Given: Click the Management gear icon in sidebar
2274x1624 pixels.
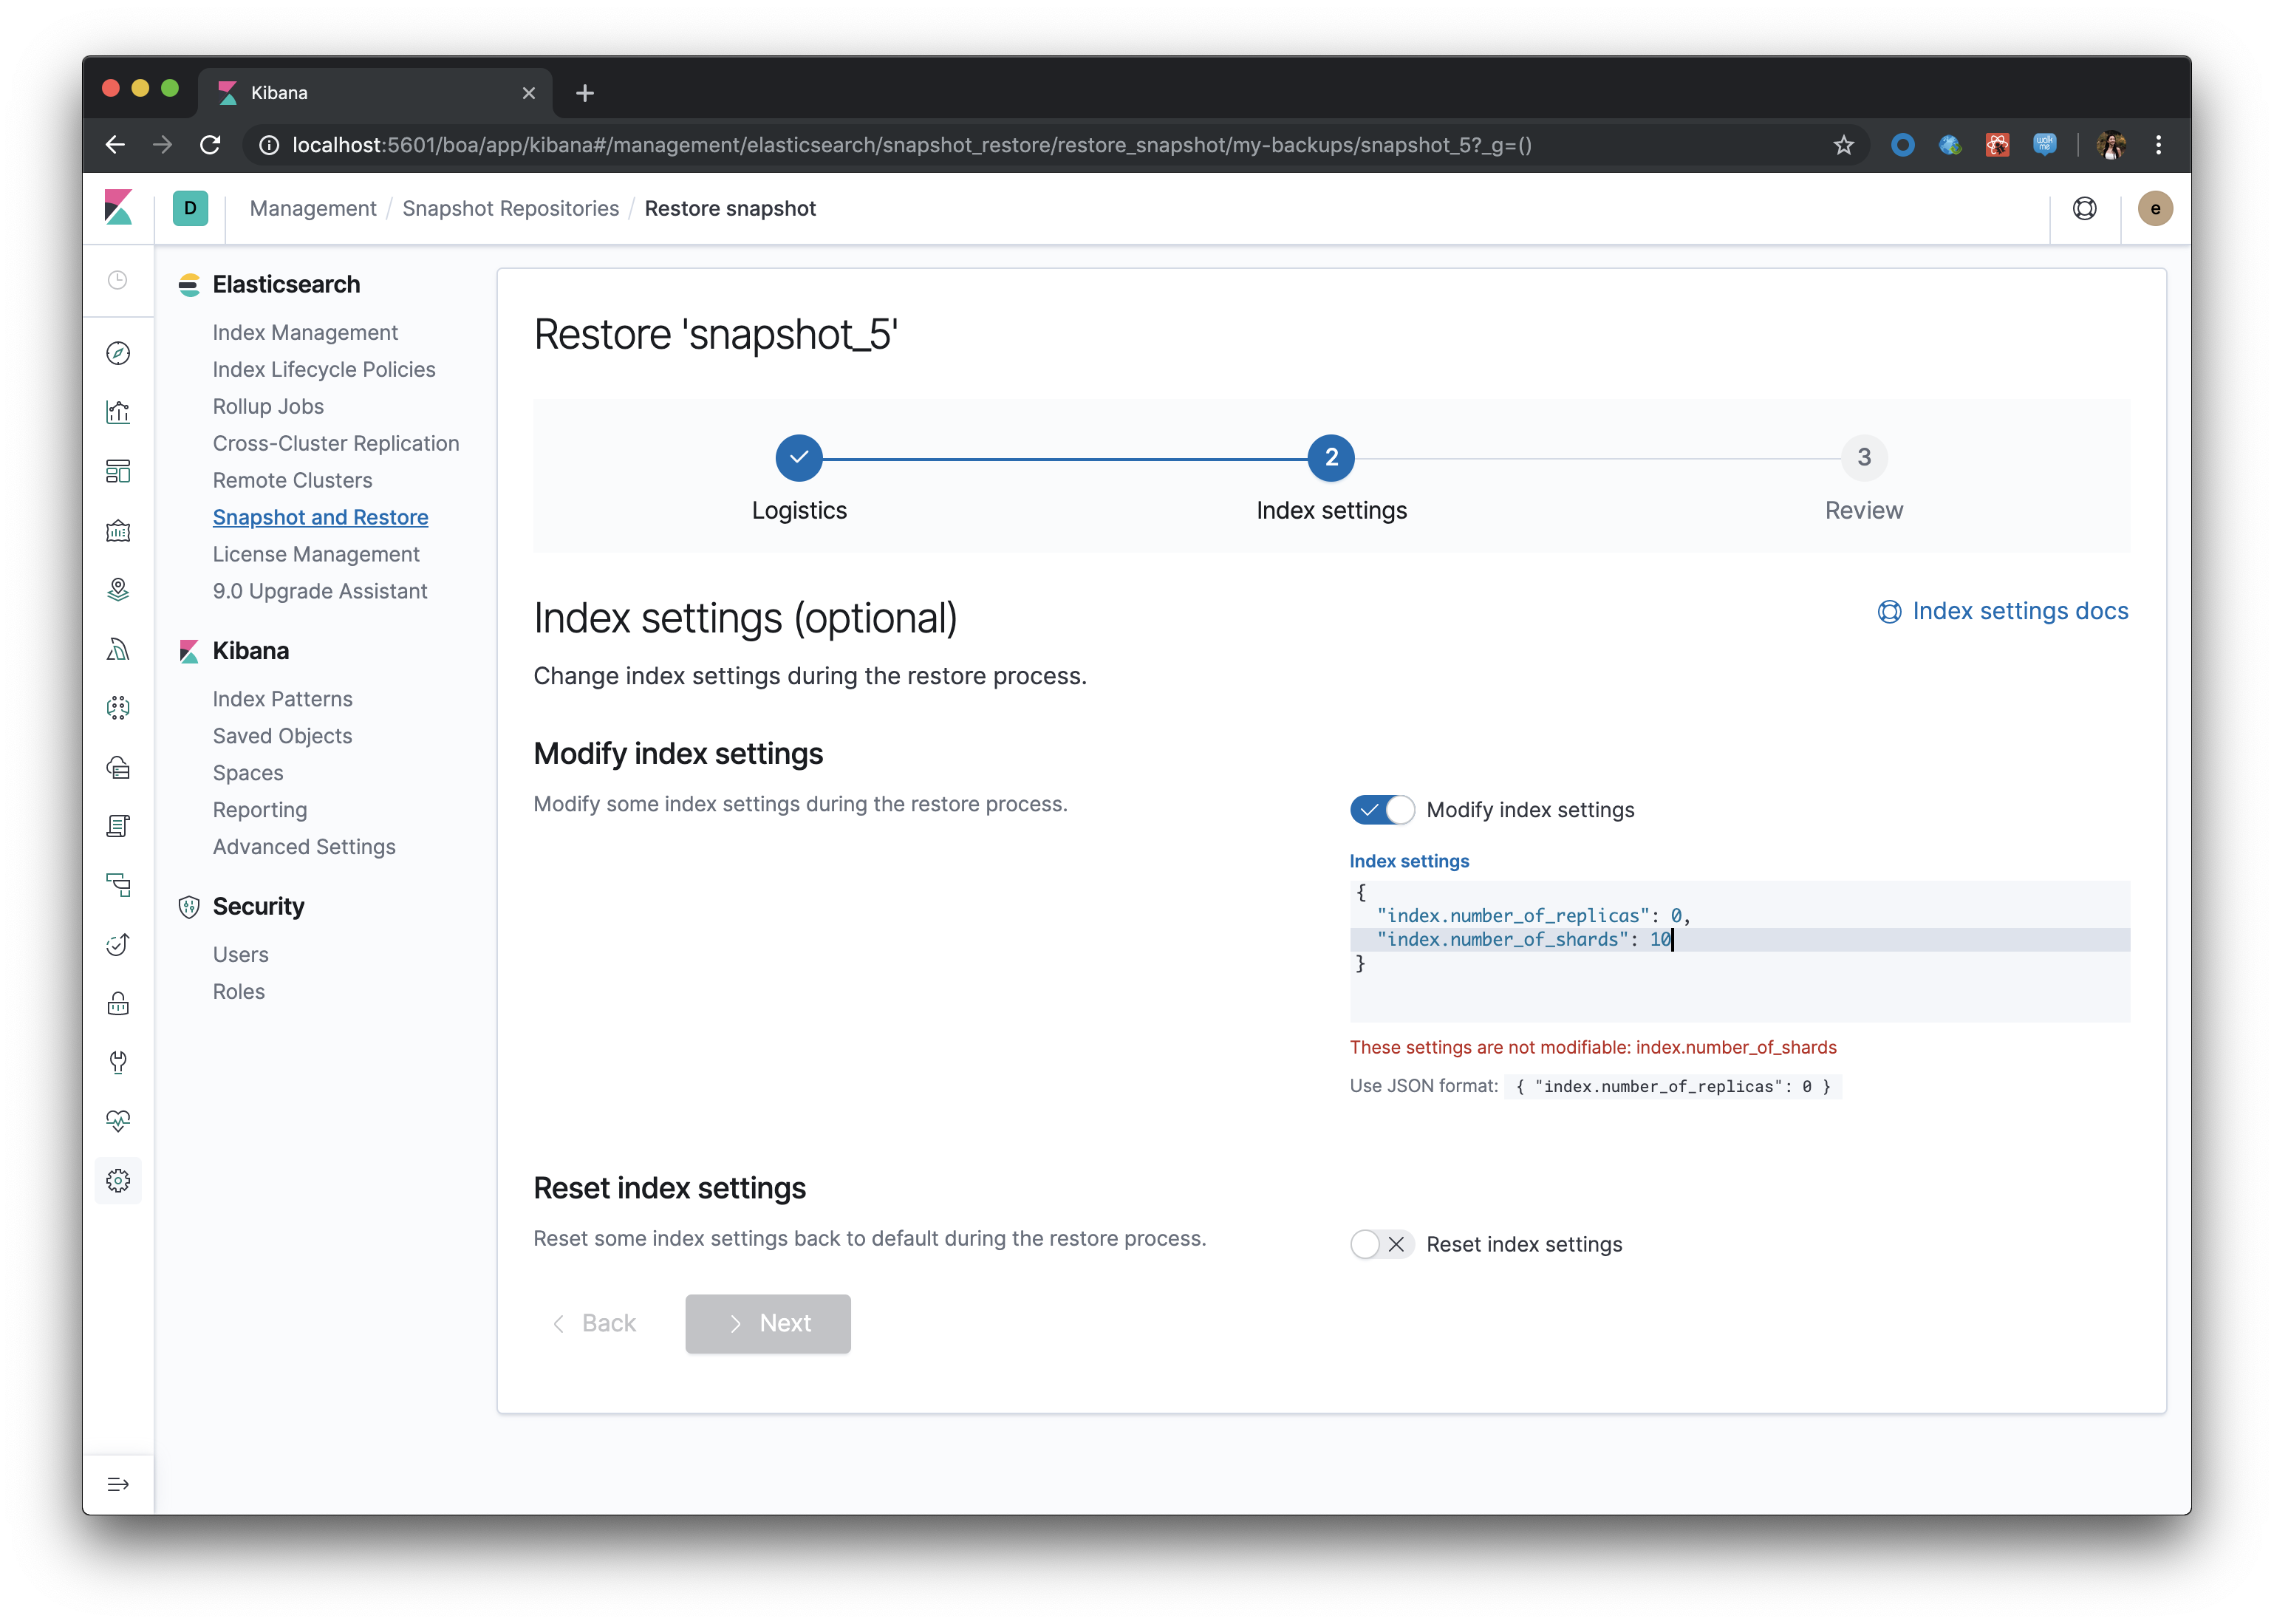Looking at the screenshot, I should point(118,1181).
